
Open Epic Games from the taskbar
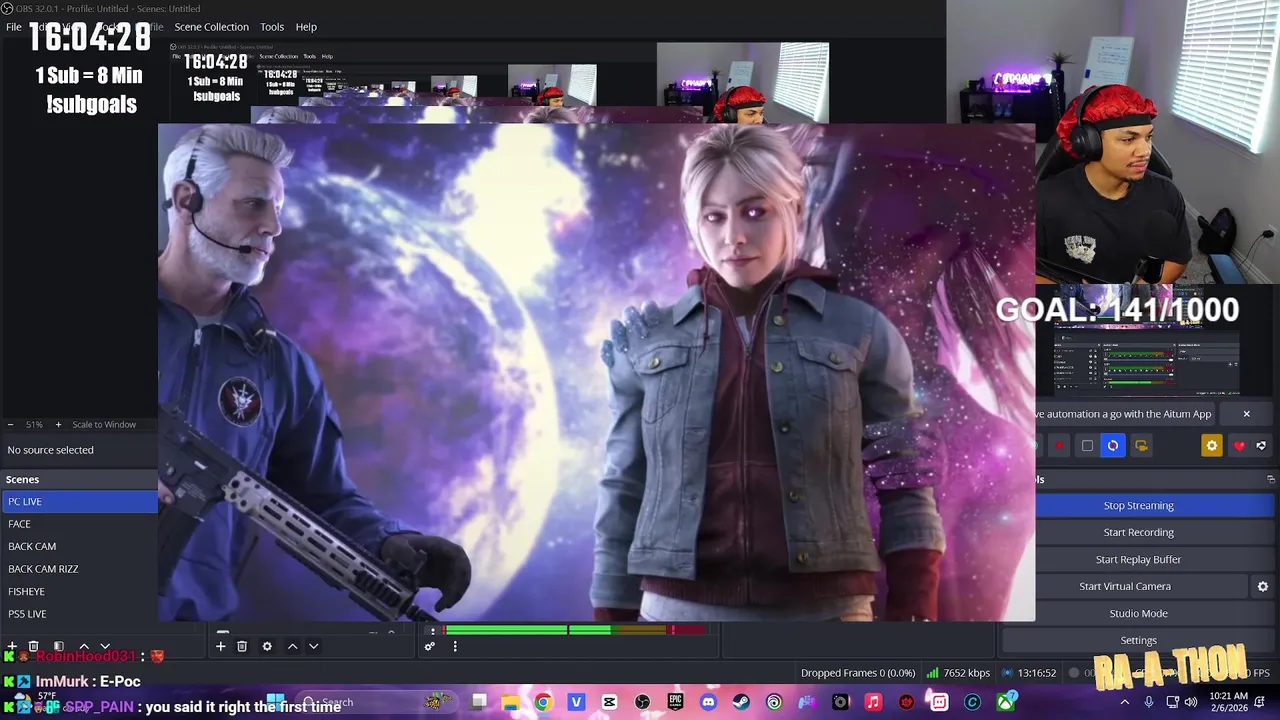pyautogui.click(x=675, y=702)
